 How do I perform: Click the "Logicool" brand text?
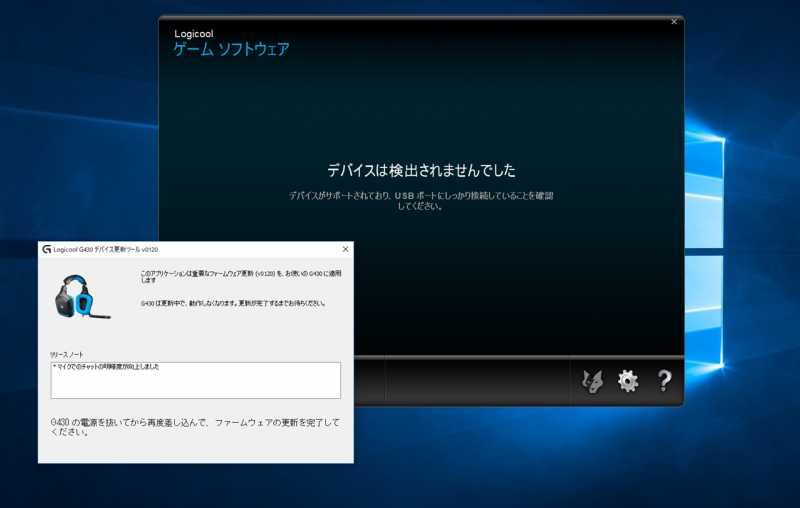point(193,34)
